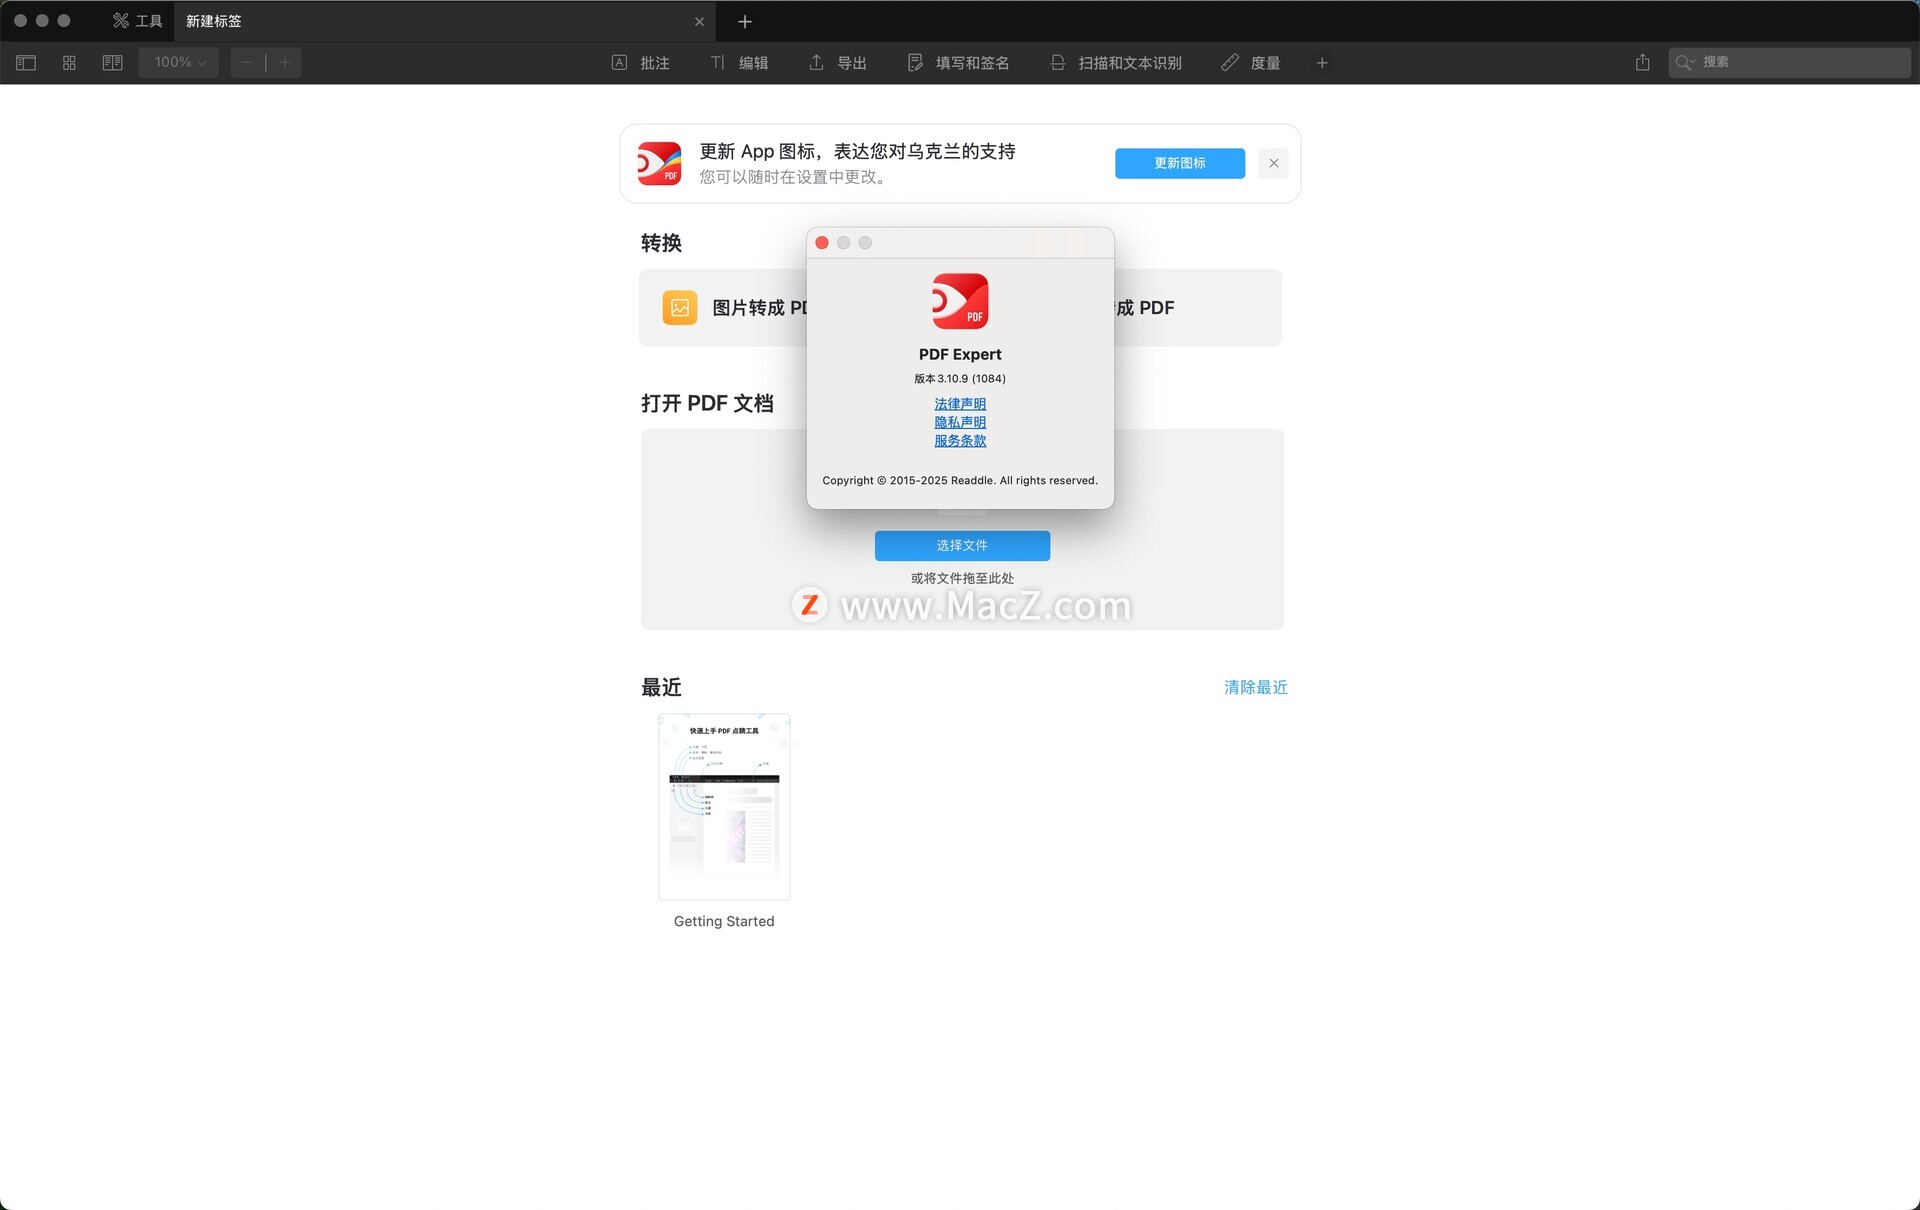This screenshot has width=1920, height=1210.
Task: Click the zoom out minus button
Action: point(247,63)
